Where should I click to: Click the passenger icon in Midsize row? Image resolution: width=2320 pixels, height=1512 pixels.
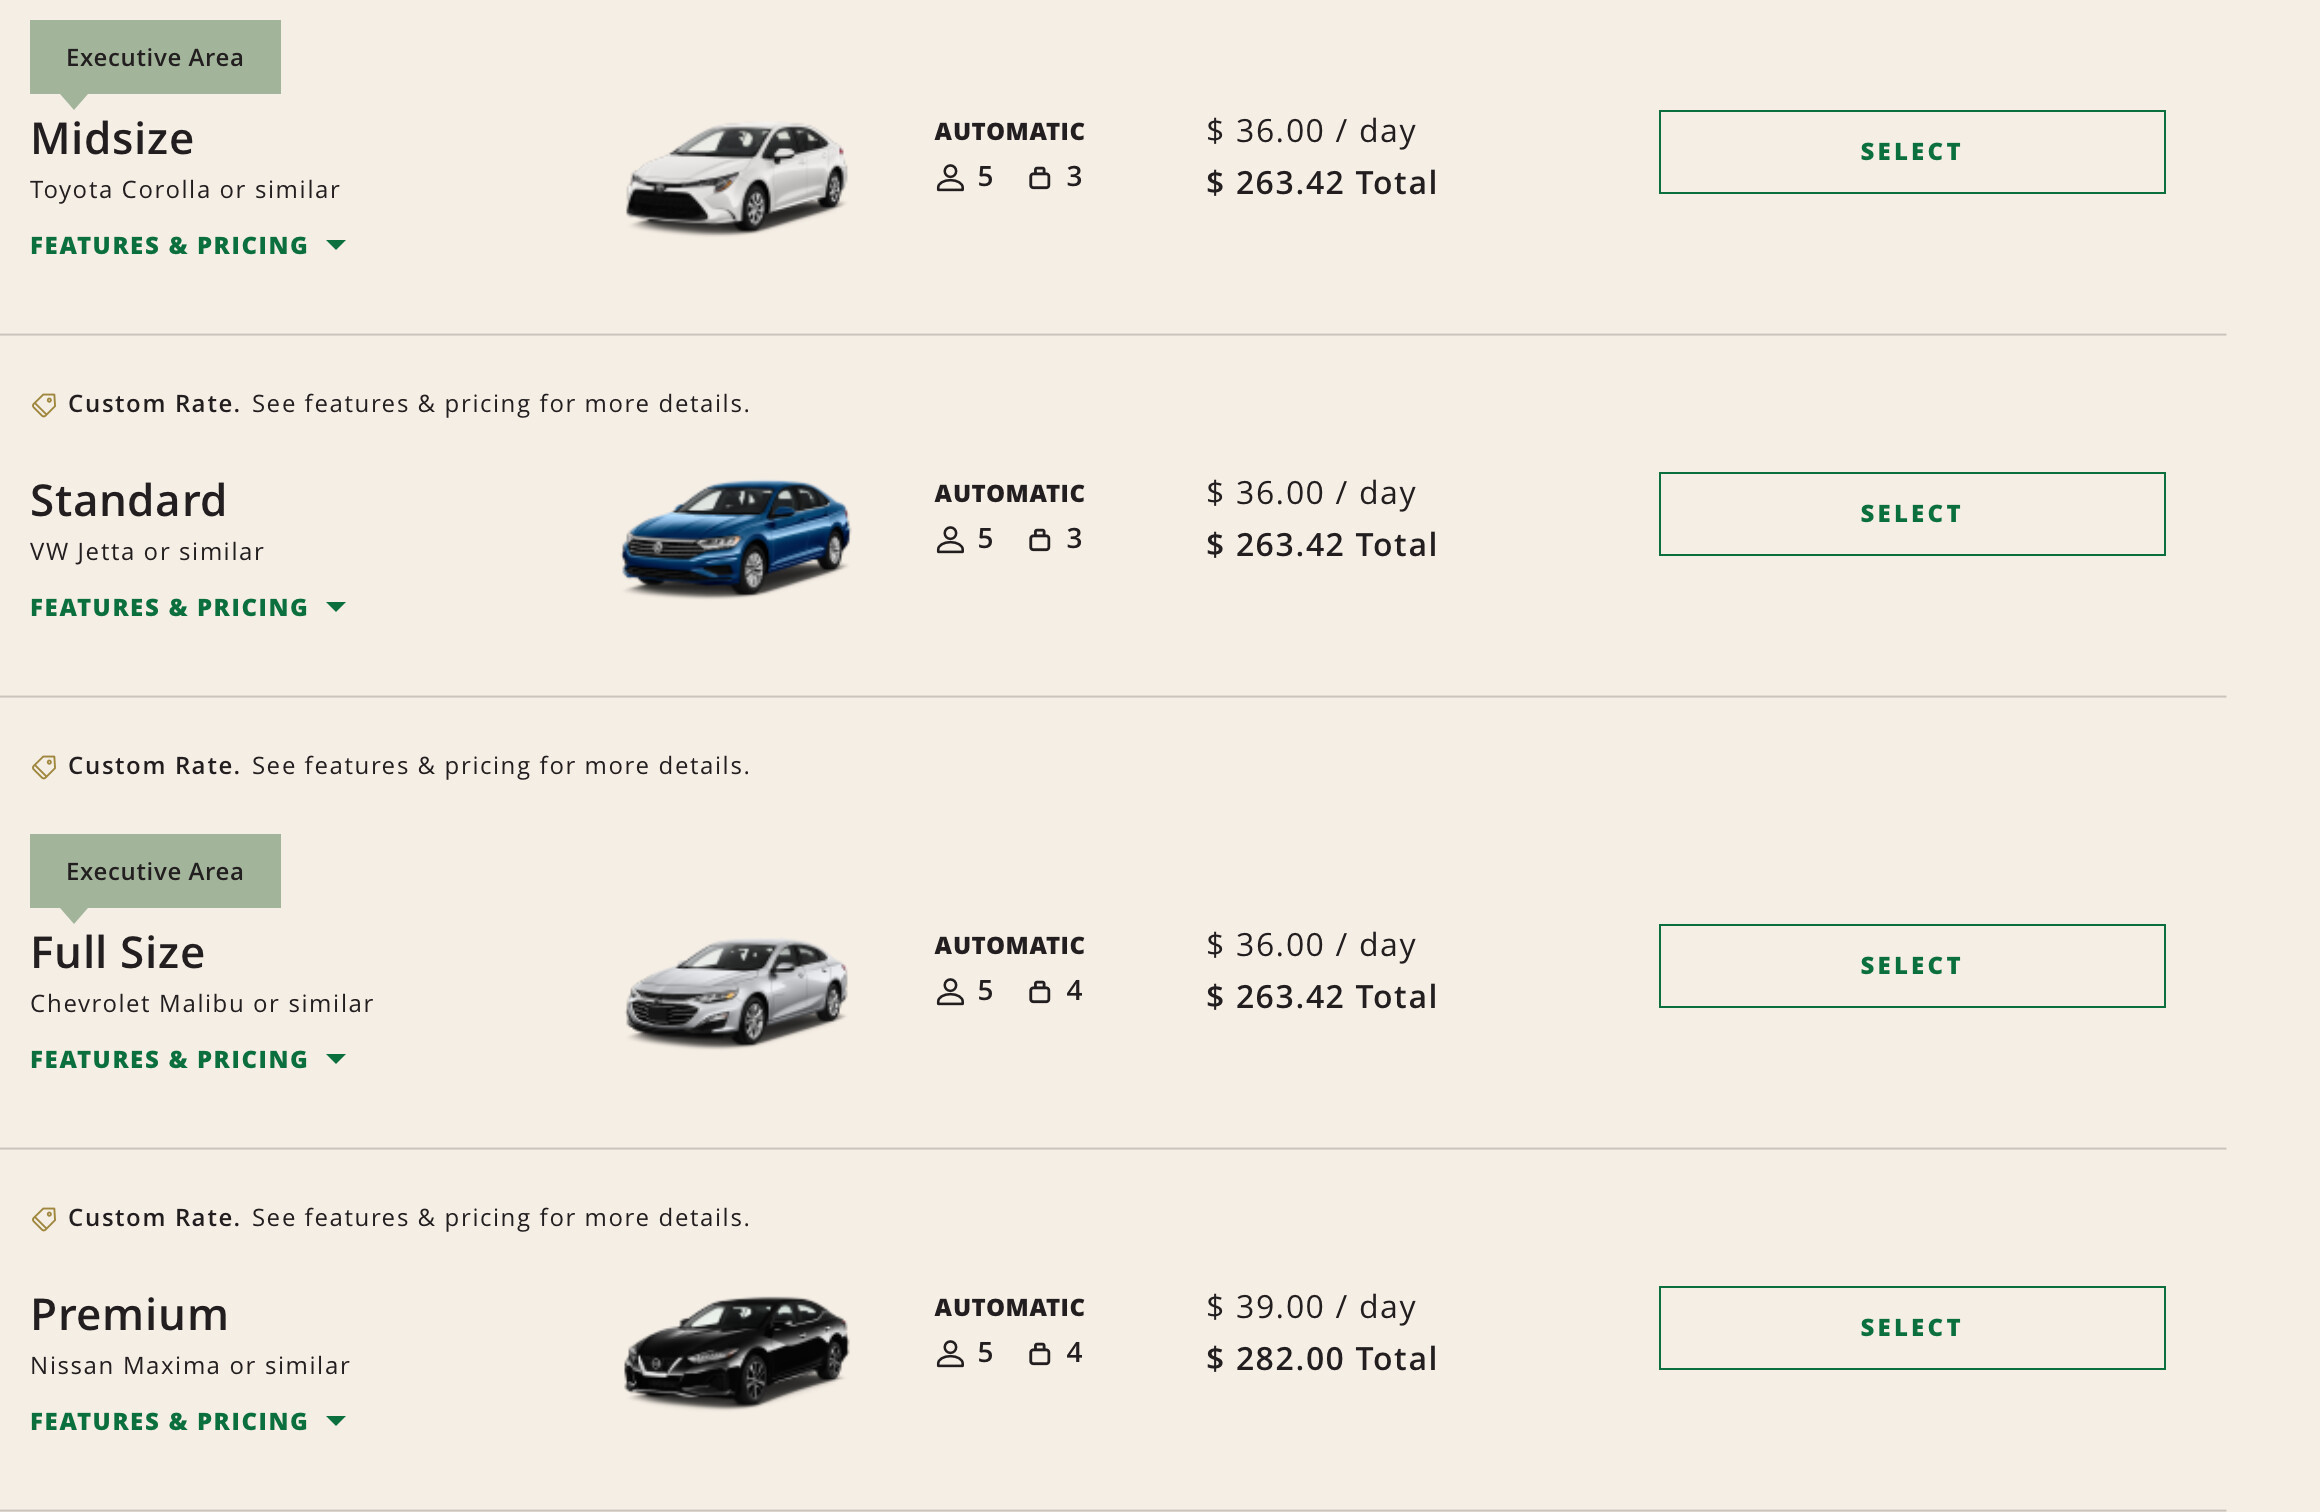[950, 178]
